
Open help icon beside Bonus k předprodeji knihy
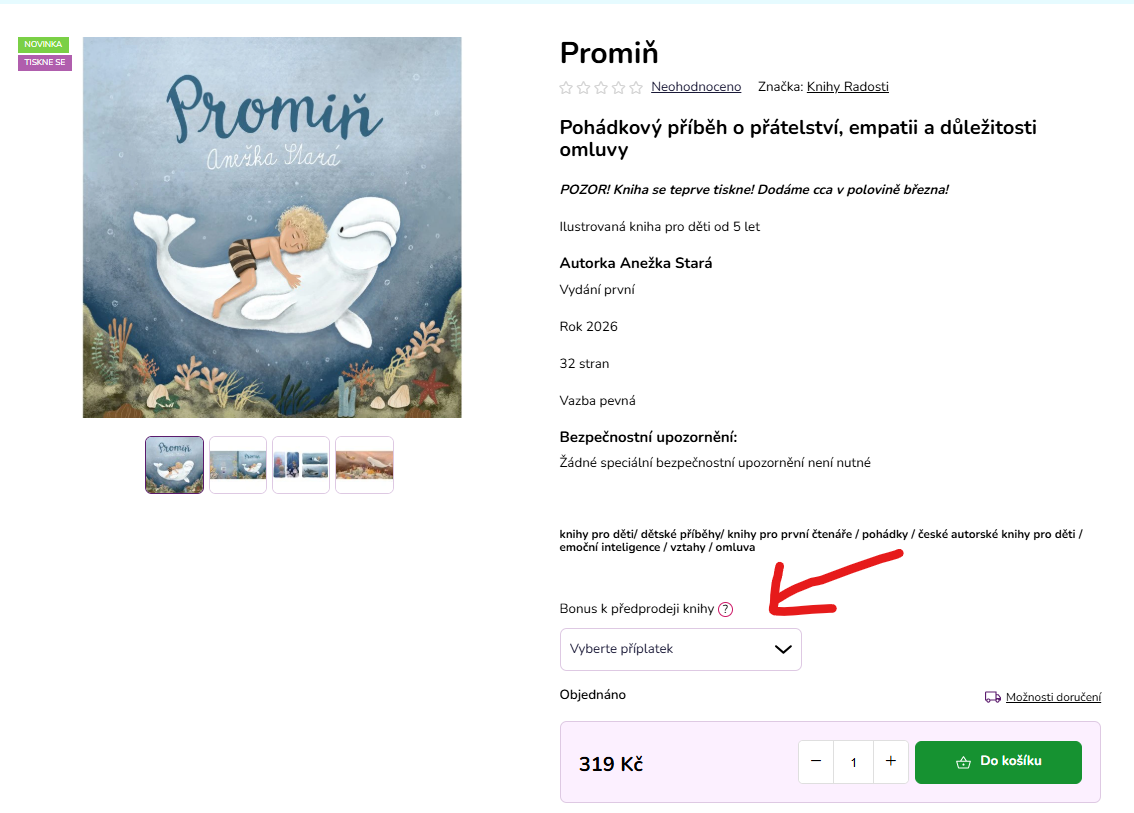(726, 609)
